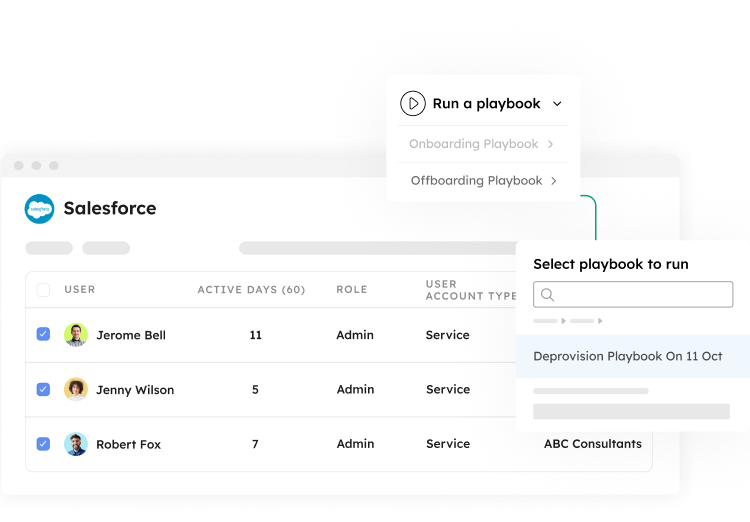Sort by the USER column header
Image resolution: width=750 pixels, height=522 pixels.
pos(80,289)
